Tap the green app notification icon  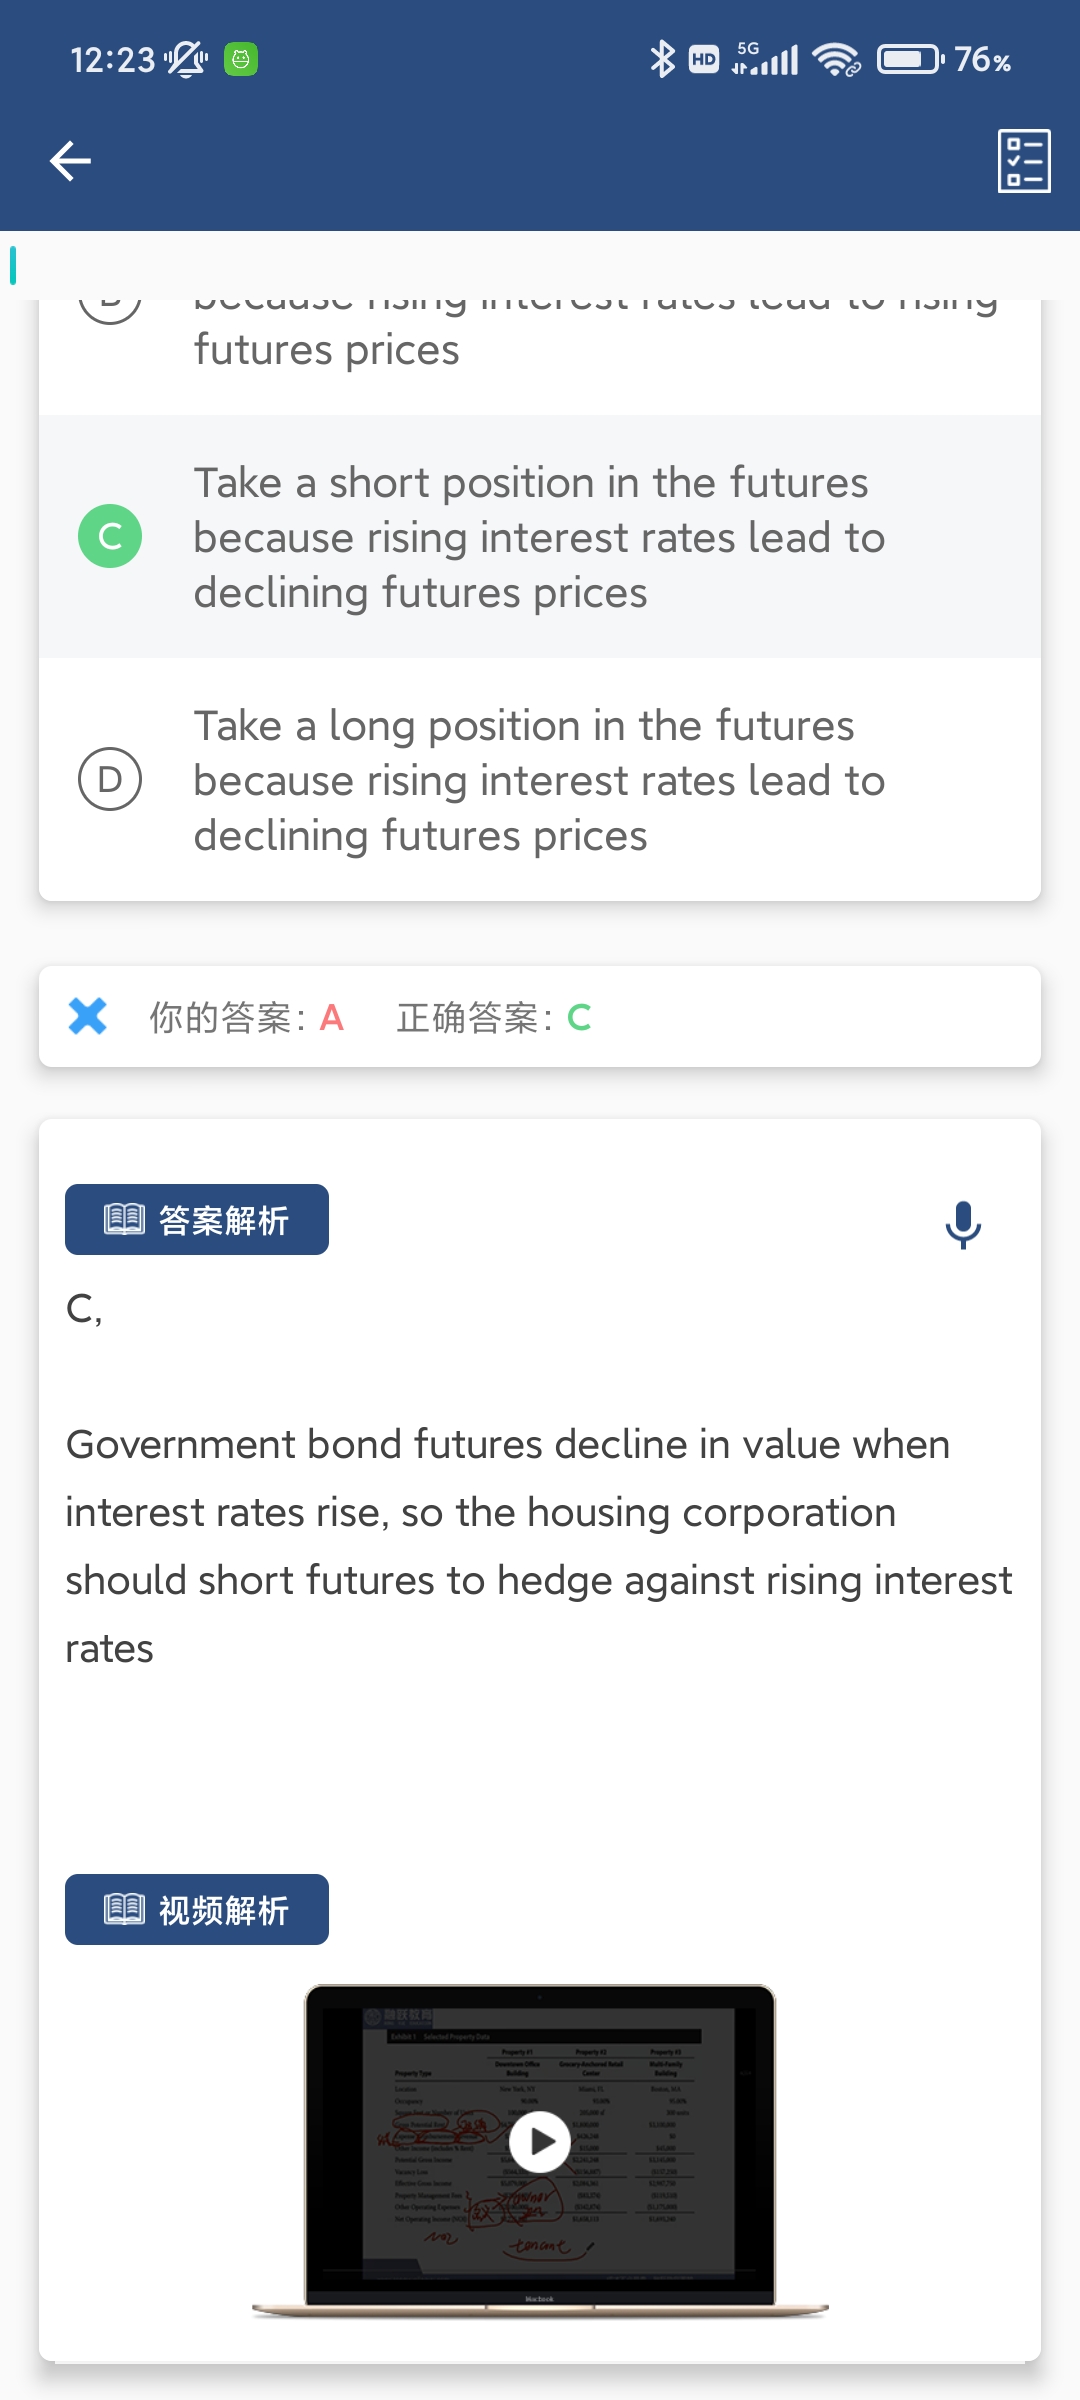click(241, 60)
